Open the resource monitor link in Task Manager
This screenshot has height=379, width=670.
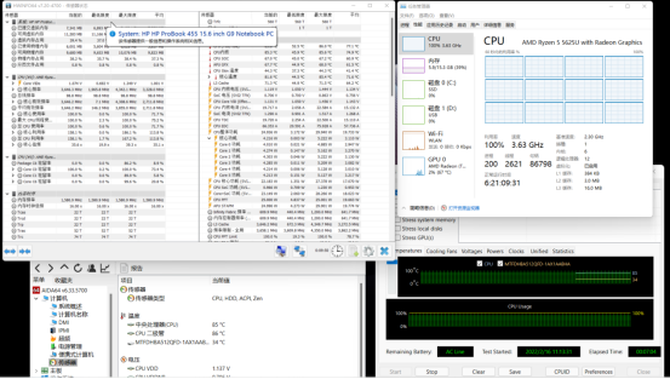coord(460,208)
